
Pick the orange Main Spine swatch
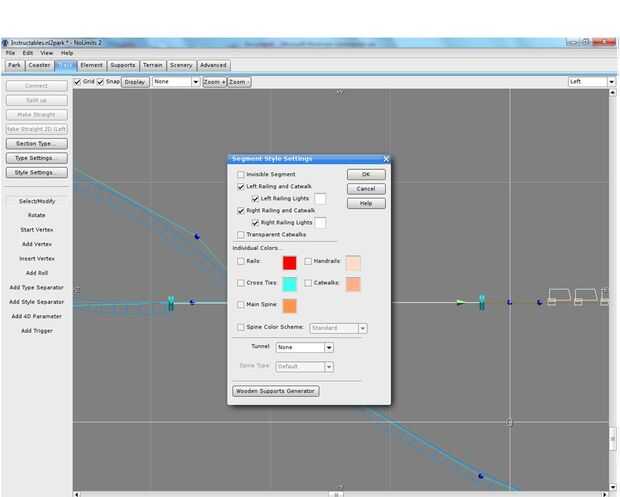(x=289, y=306)
